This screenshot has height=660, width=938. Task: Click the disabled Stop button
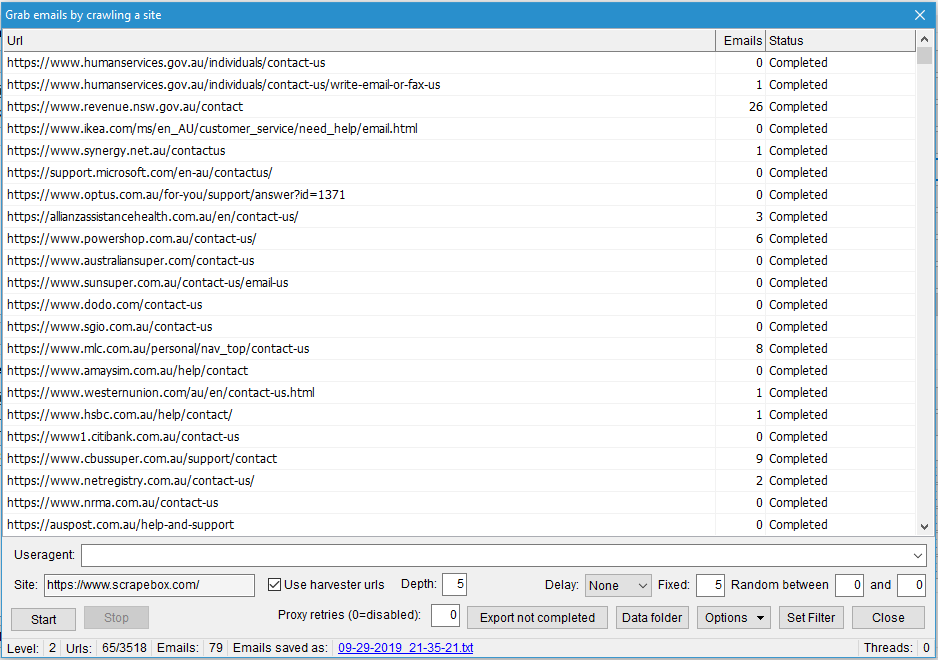(x=116, y=618)
